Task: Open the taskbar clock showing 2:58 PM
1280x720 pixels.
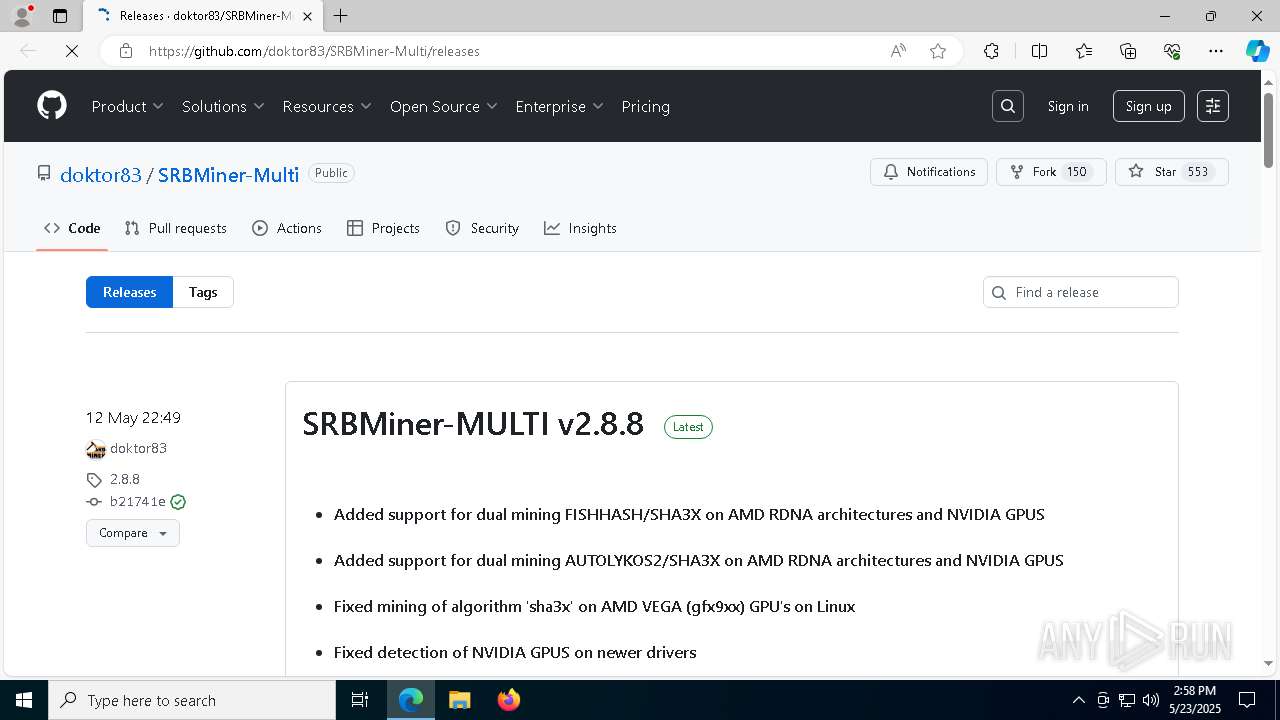Action: (x=1194, y=700)
